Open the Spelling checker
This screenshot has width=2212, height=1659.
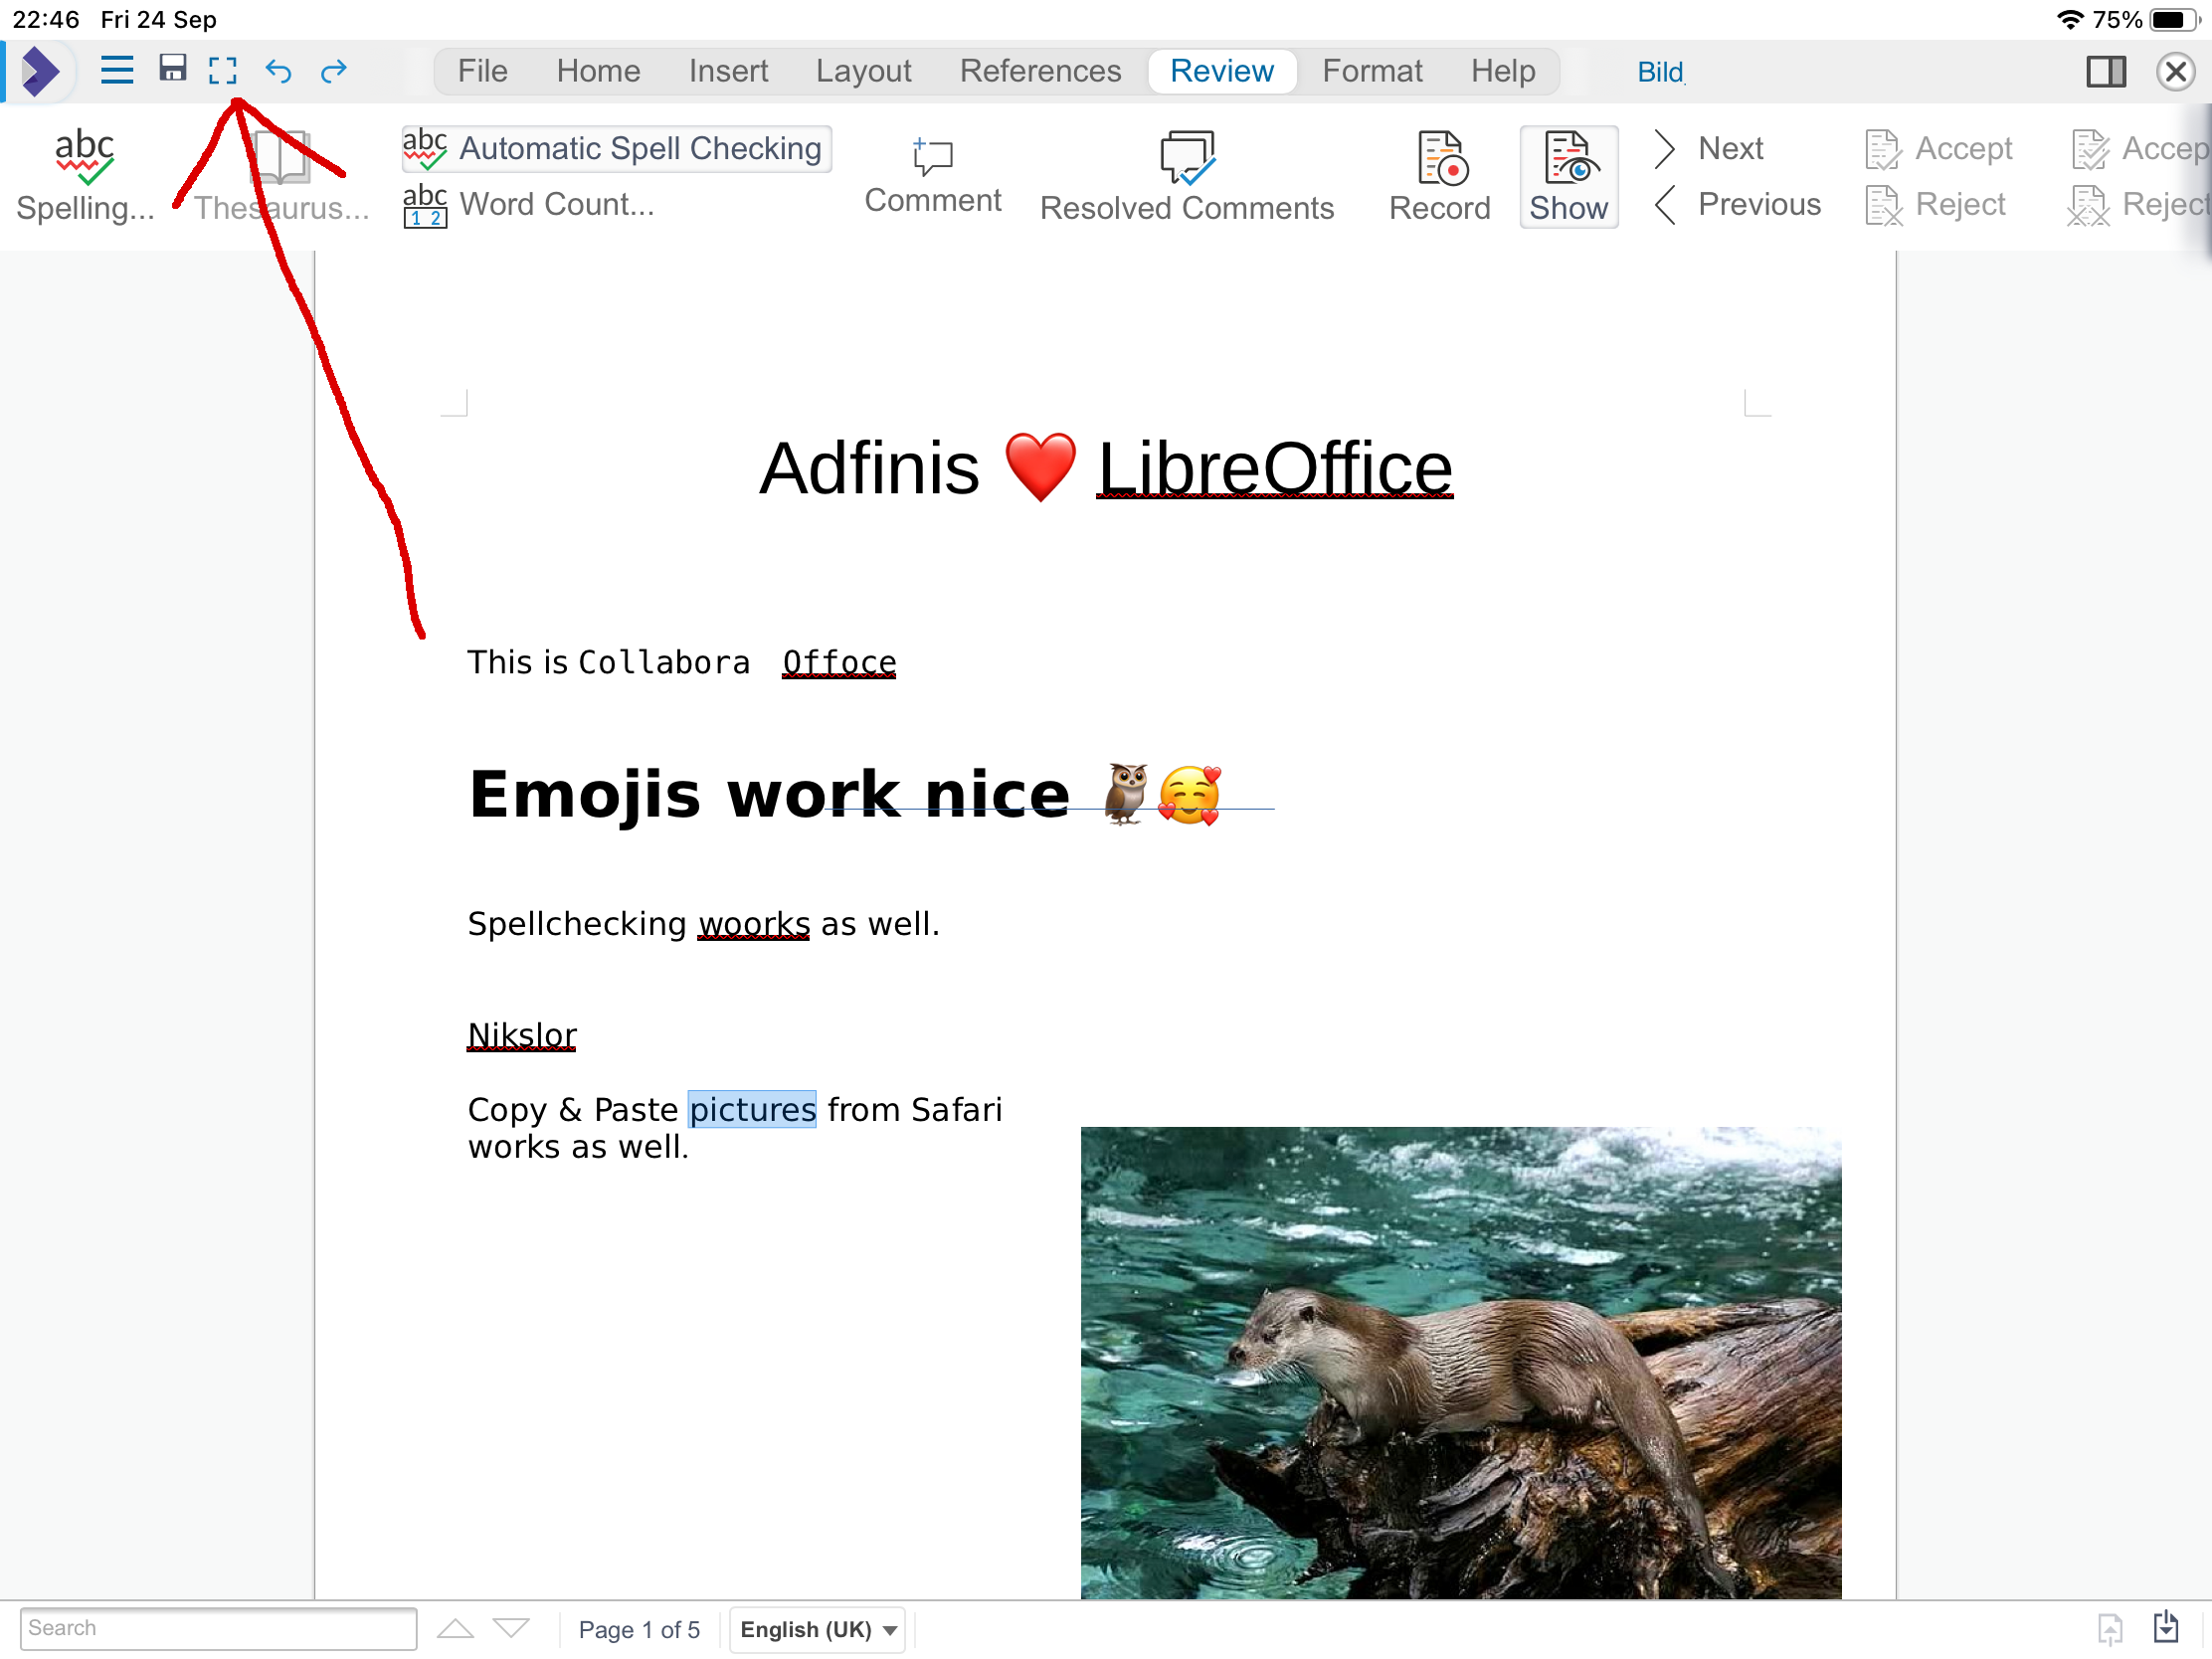(x=85, y=175)
